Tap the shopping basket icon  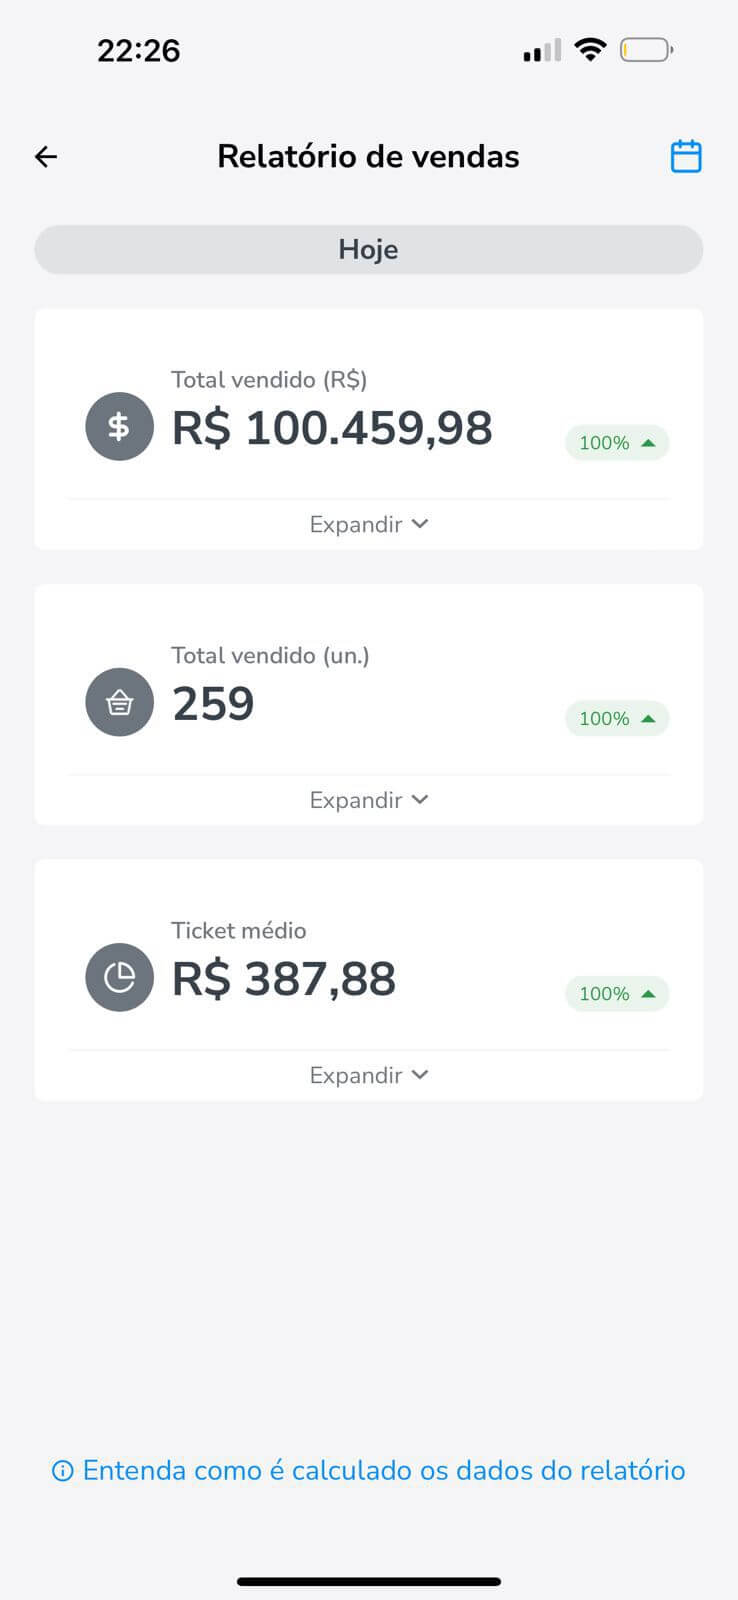[x=119, y=703]
